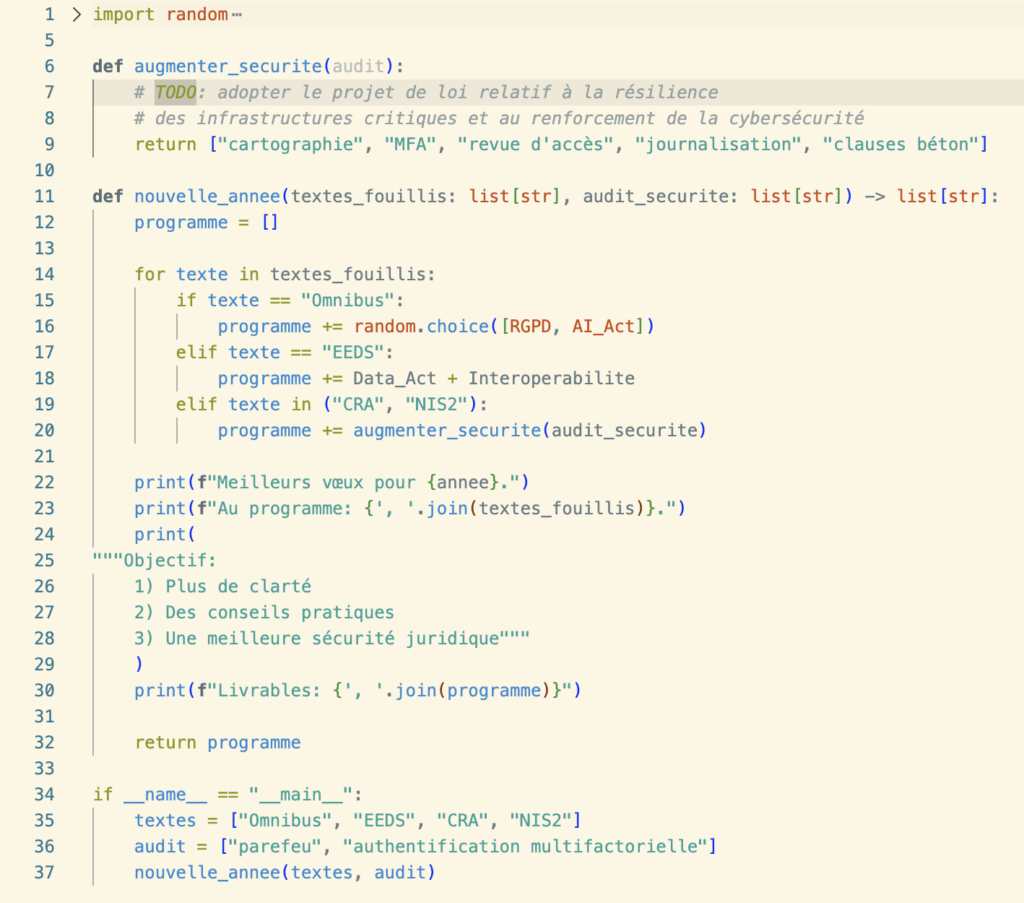Click the return programme statement
1024x903 pixels.
(218, 743)
